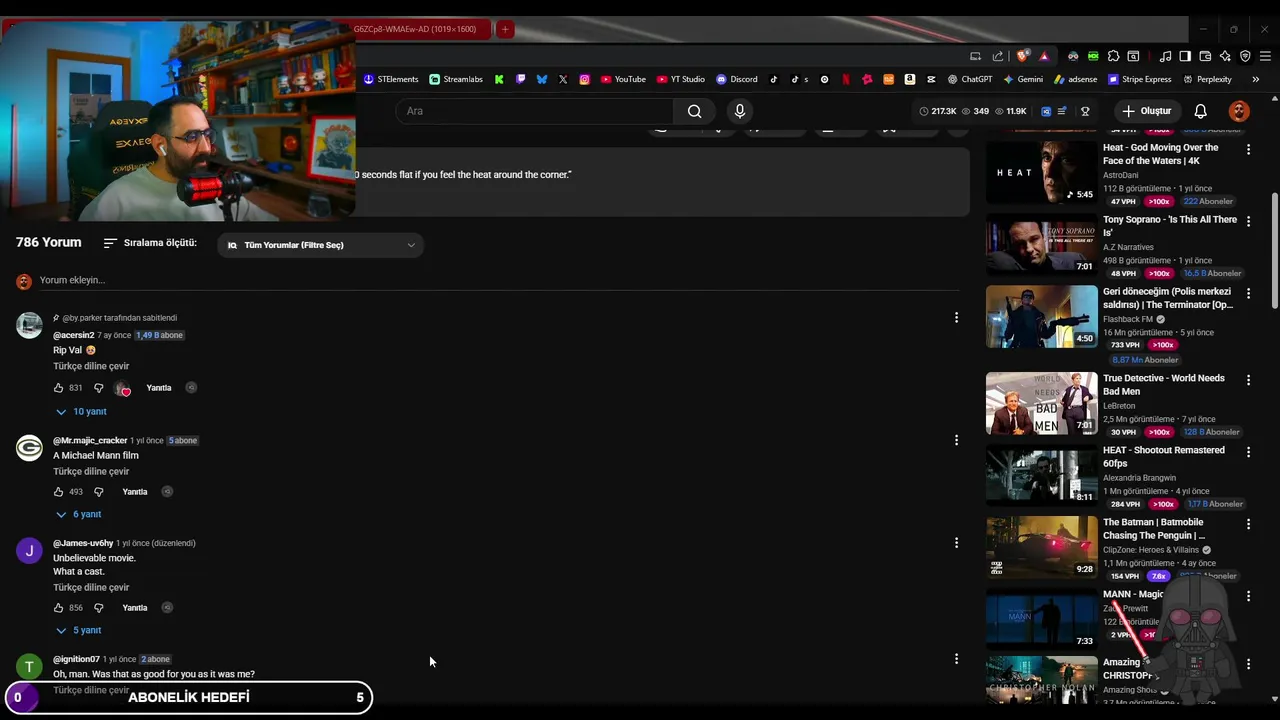This screenshot has width=1280, height=720.
Task: Dislike the 'Rip Val' comment
Action: (x=98, y=388)
